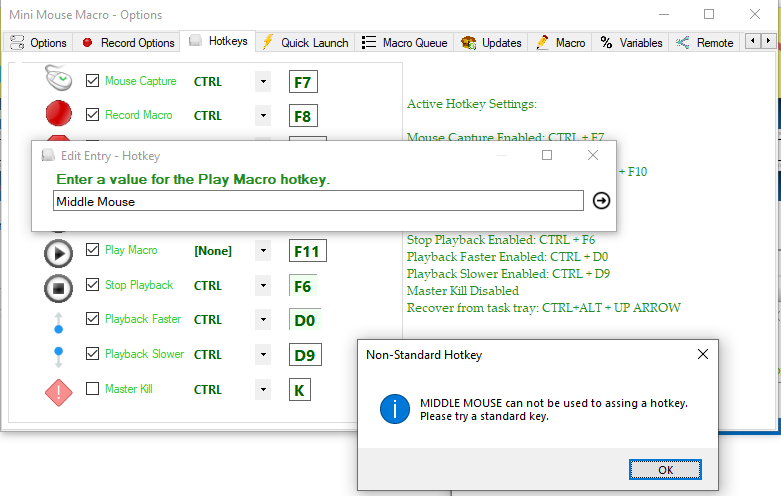Switch to the Record Options tab
The width and height of the screenshot is (781, 496).
(x=129, y=43)
